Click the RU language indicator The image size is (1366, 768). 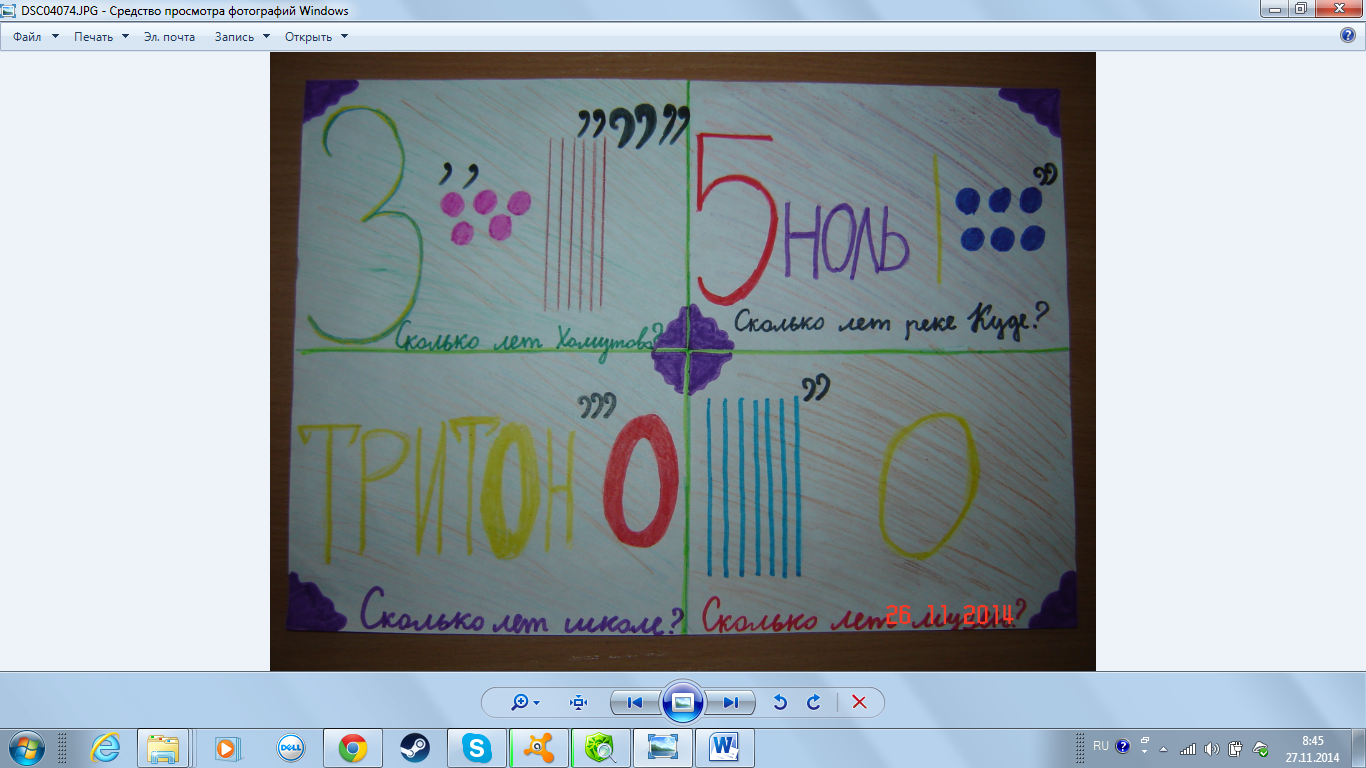click(x=1101, y=746)
